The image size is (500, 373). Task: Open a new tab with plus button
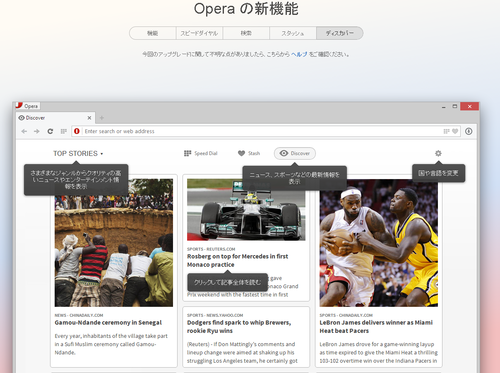tap(102, 118)
